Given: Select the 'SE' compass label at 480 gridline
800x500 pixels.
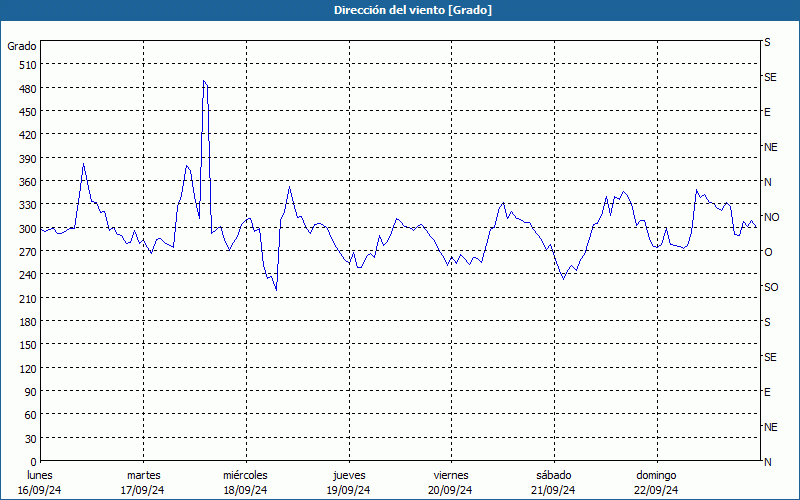Looking at the screenshot, I should [x=770, y=77].
